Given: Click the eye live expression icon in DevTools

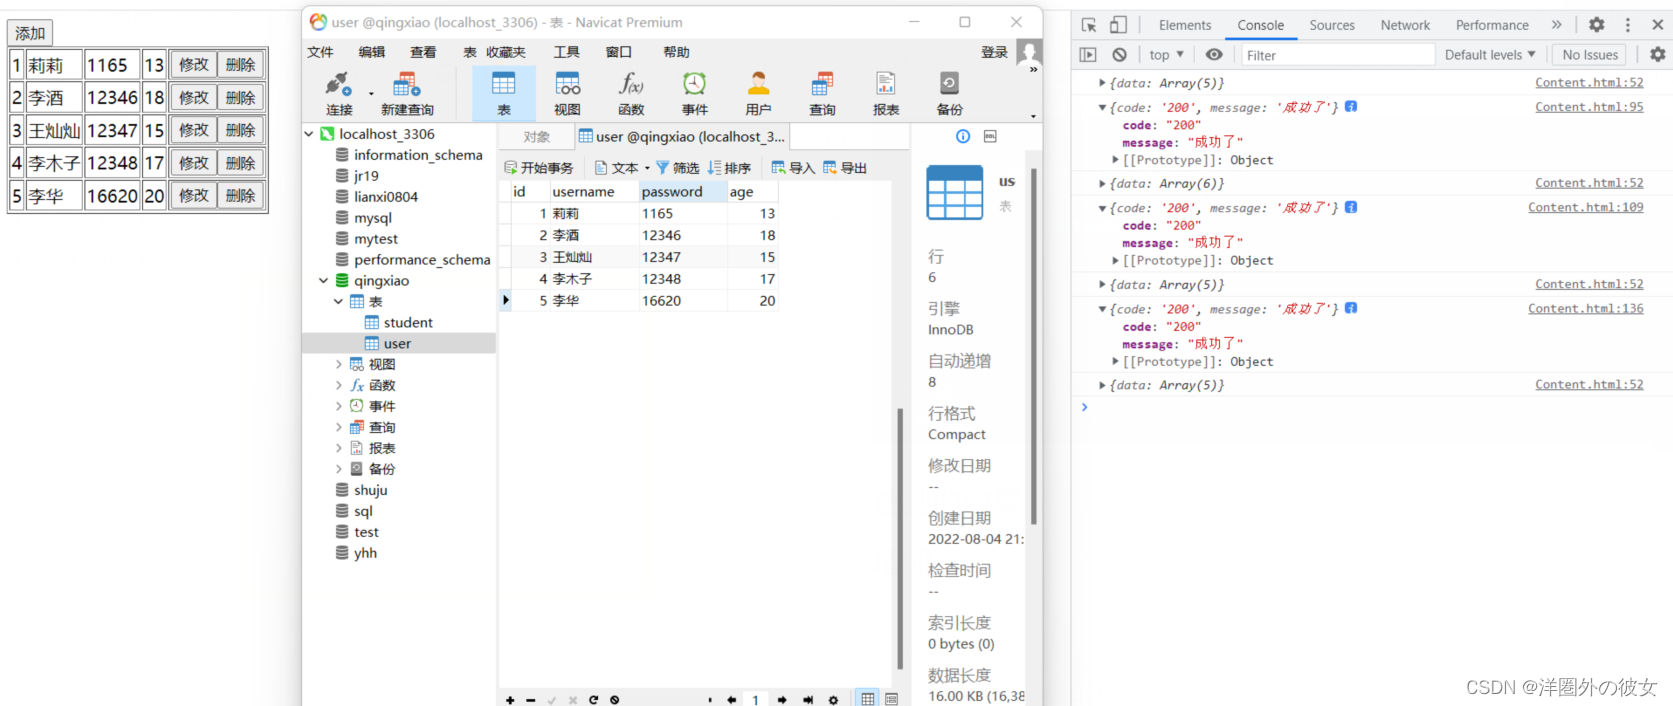Looking at the screenshot, I should pyautogui.click(x=1213, y=55).
